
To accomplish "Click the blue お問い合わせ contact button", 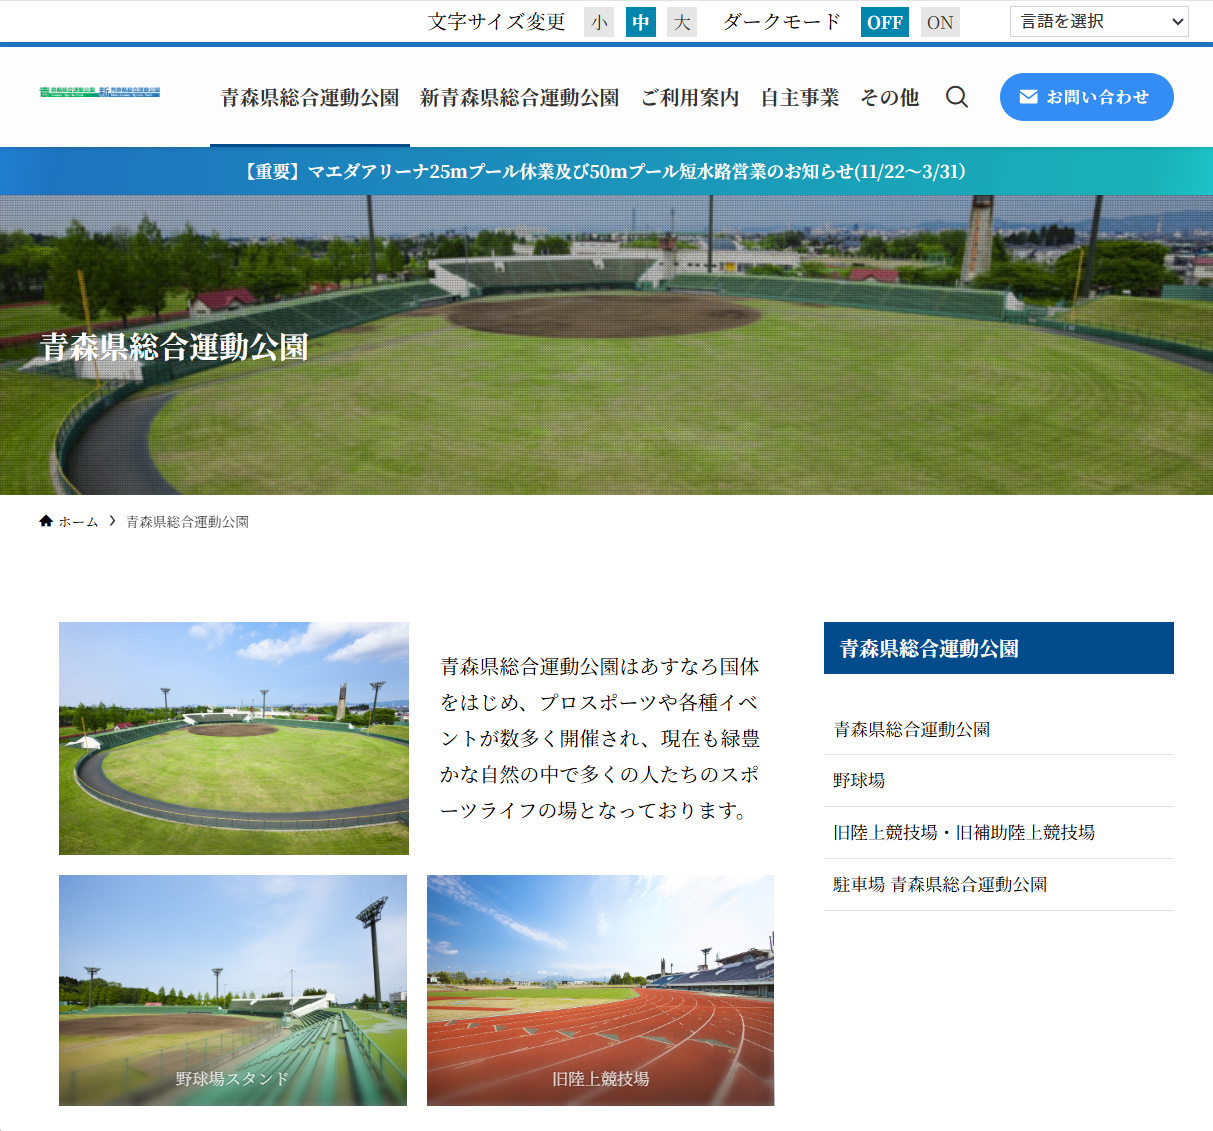I will coord(1087,97).
